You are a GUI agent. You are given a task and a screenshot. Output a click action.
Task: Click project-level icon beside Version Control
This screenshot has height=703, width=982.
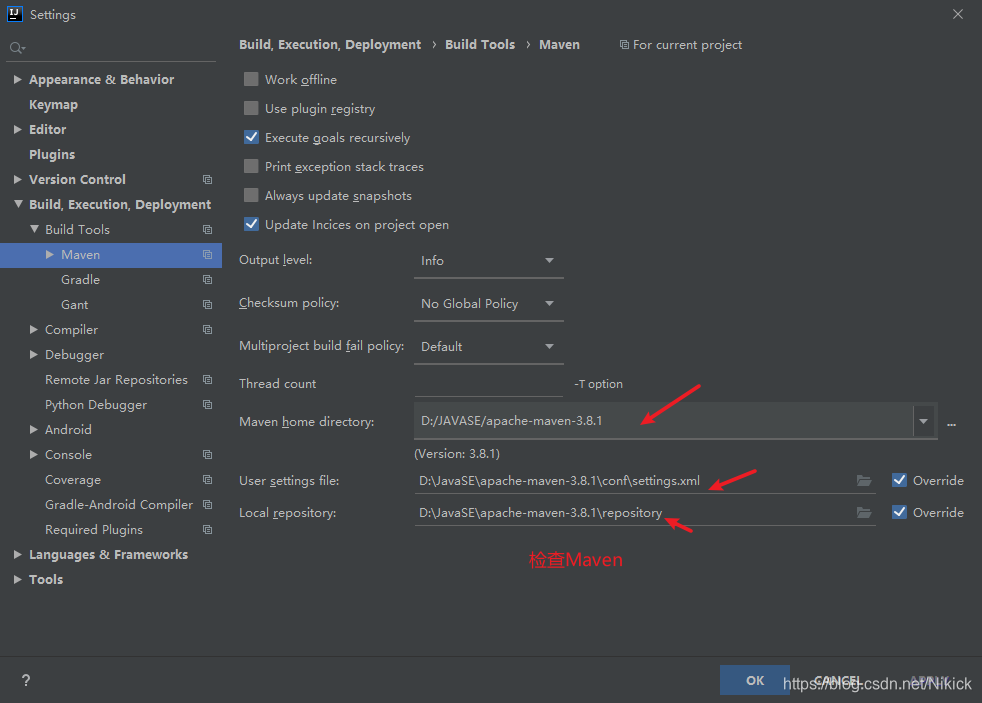(x=207, y=180)
